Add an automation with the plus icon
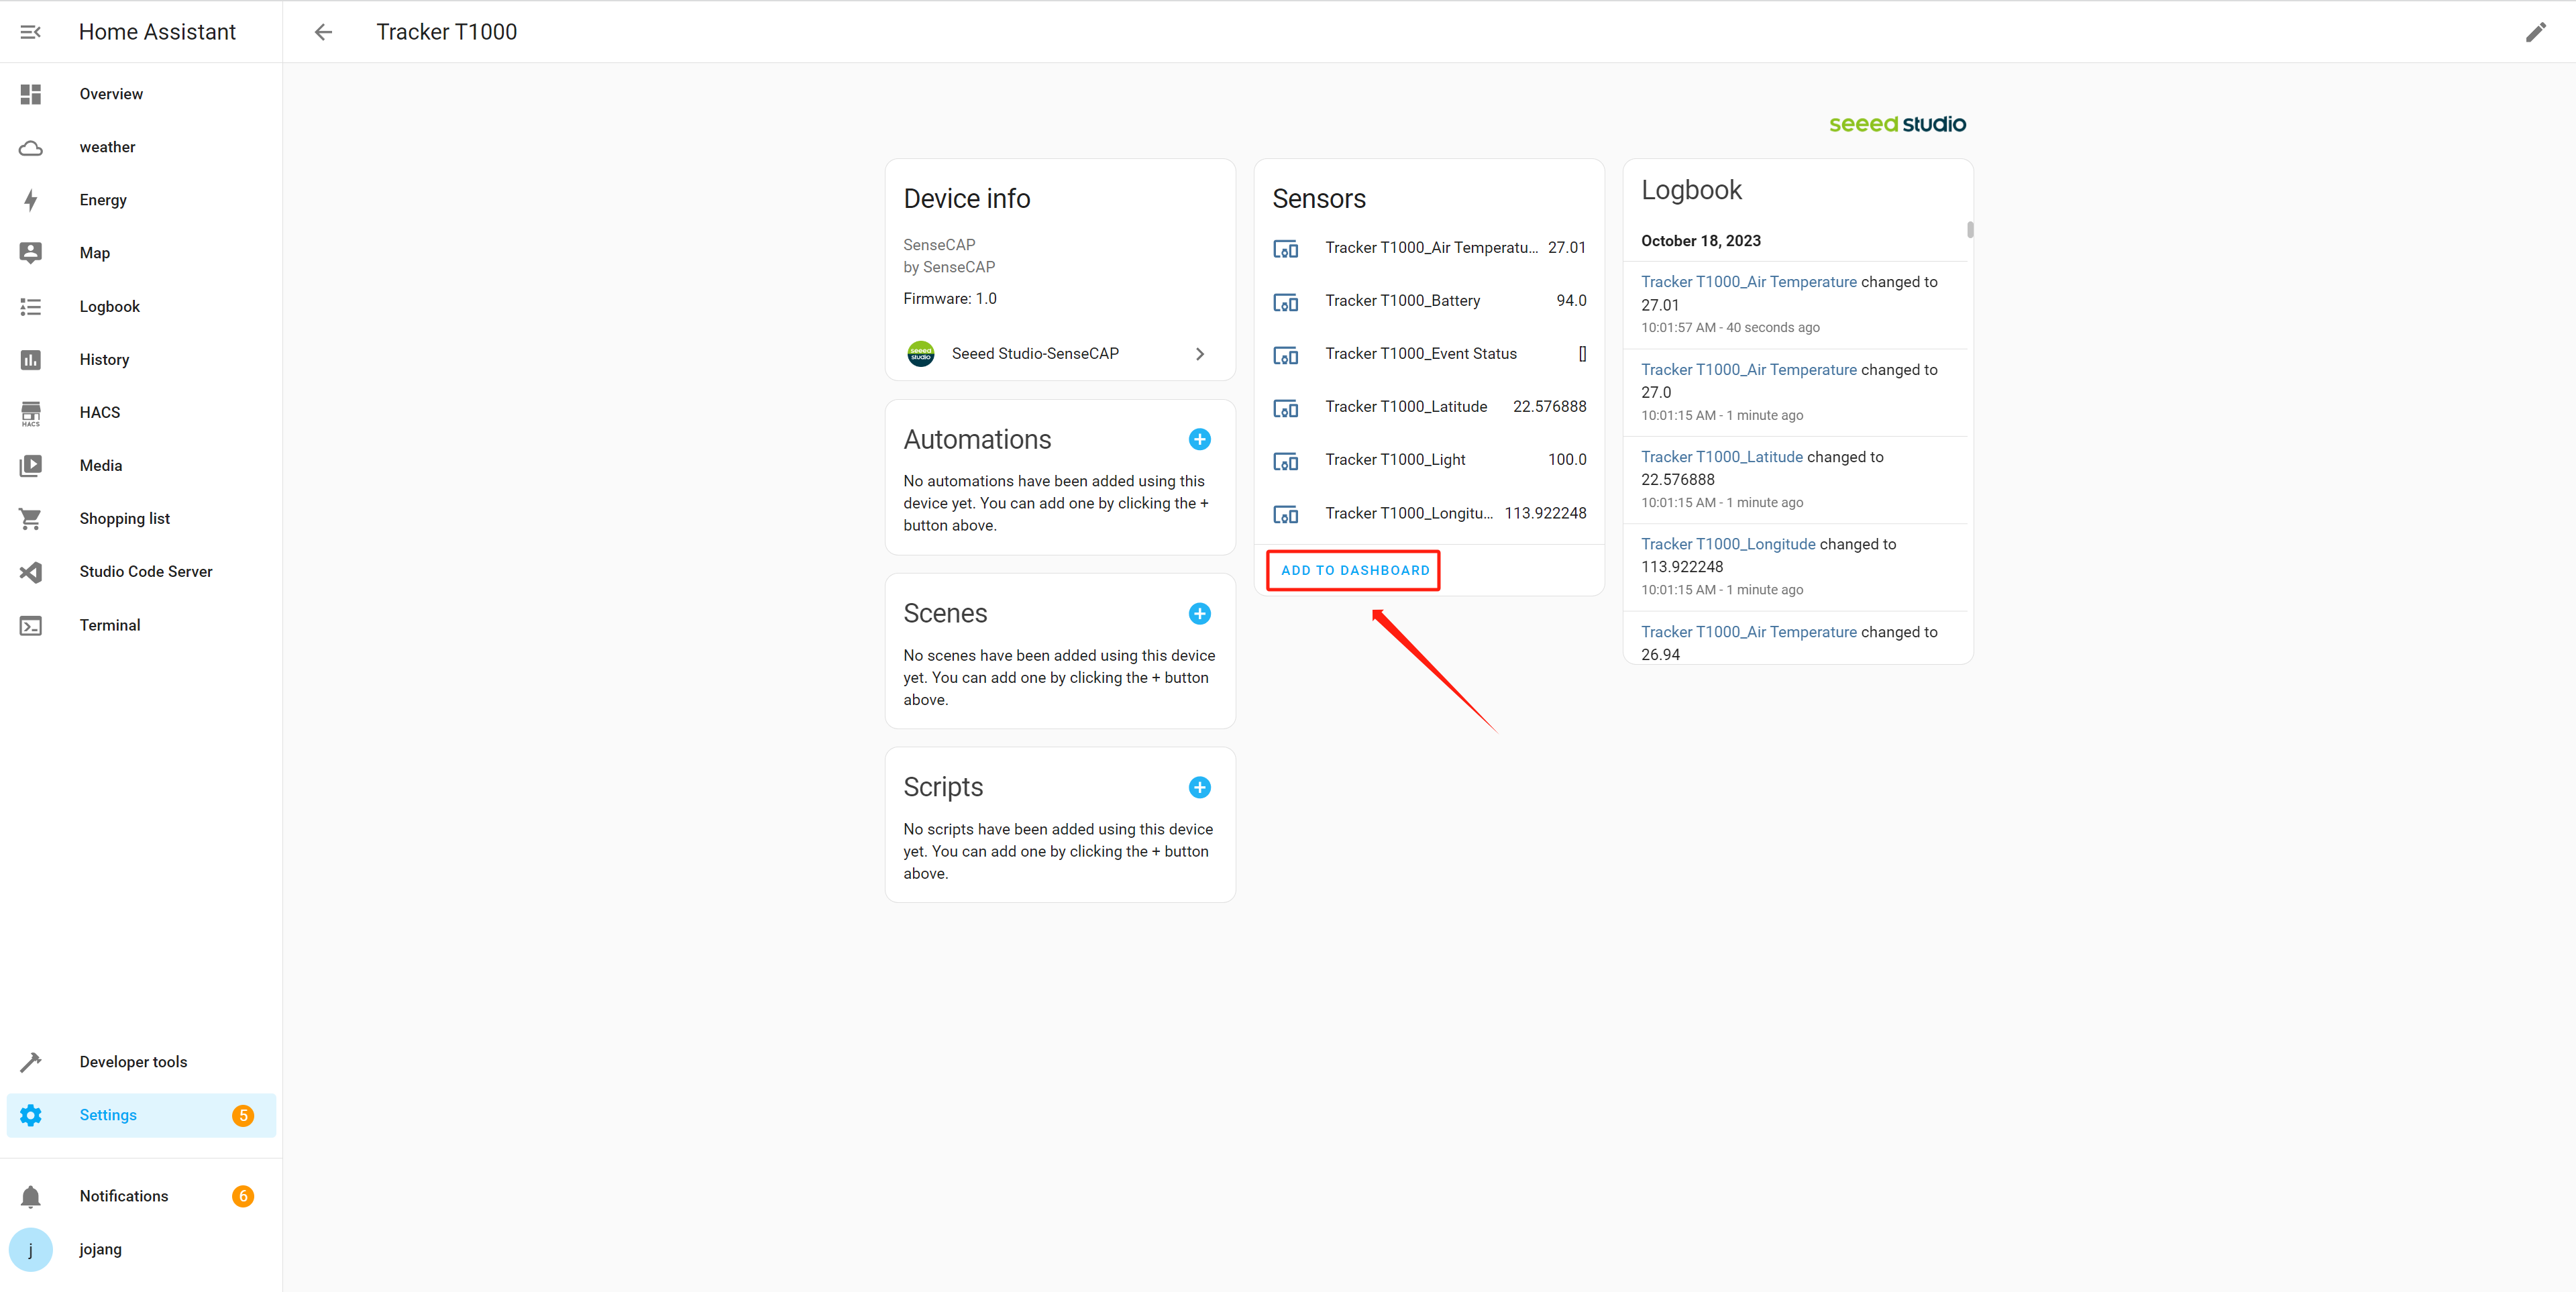The width and height of the screenshot is (2576, 1292). (x=1200, y=439)
